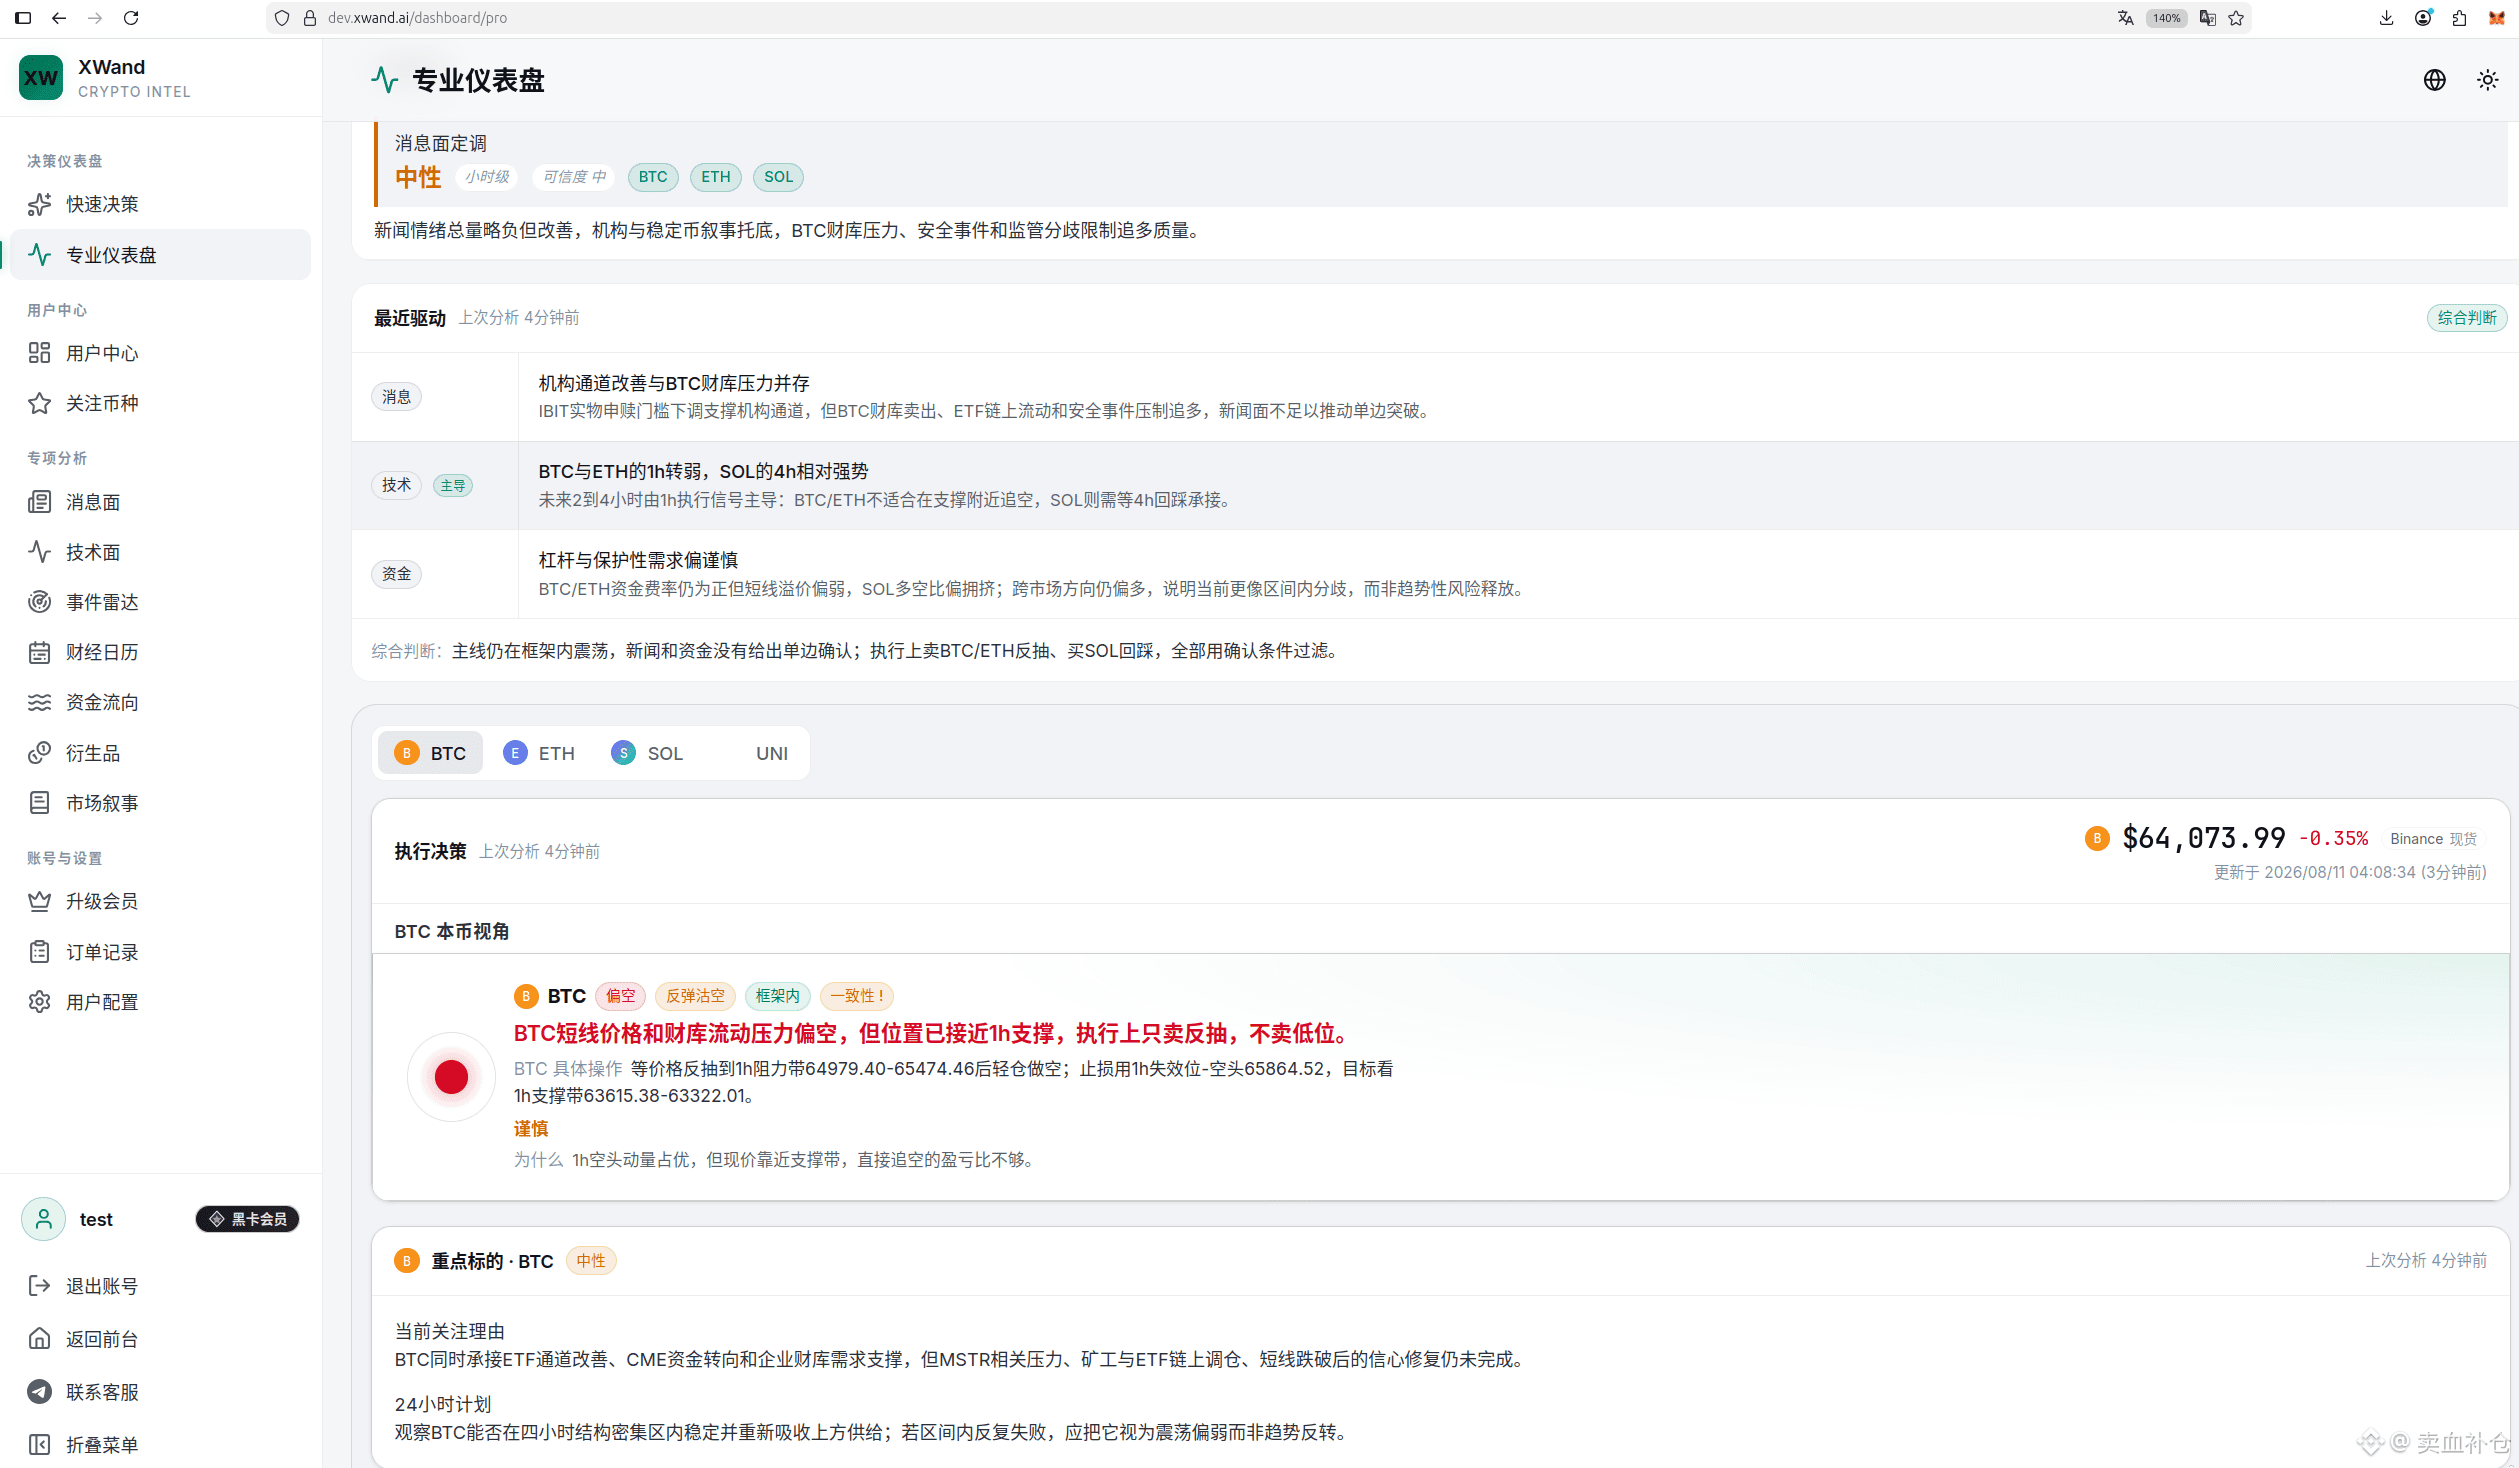
Task: Click the 事件雷达 radar icon
Action: [x=39, y=602]
